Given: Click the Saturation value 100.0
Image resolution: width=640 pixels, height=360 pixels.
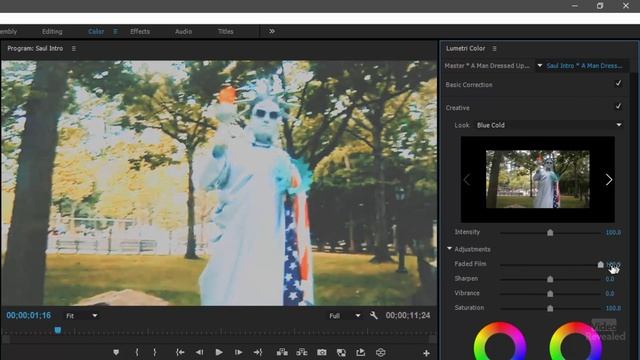Looking at the screenshot, I should point(613,308).
